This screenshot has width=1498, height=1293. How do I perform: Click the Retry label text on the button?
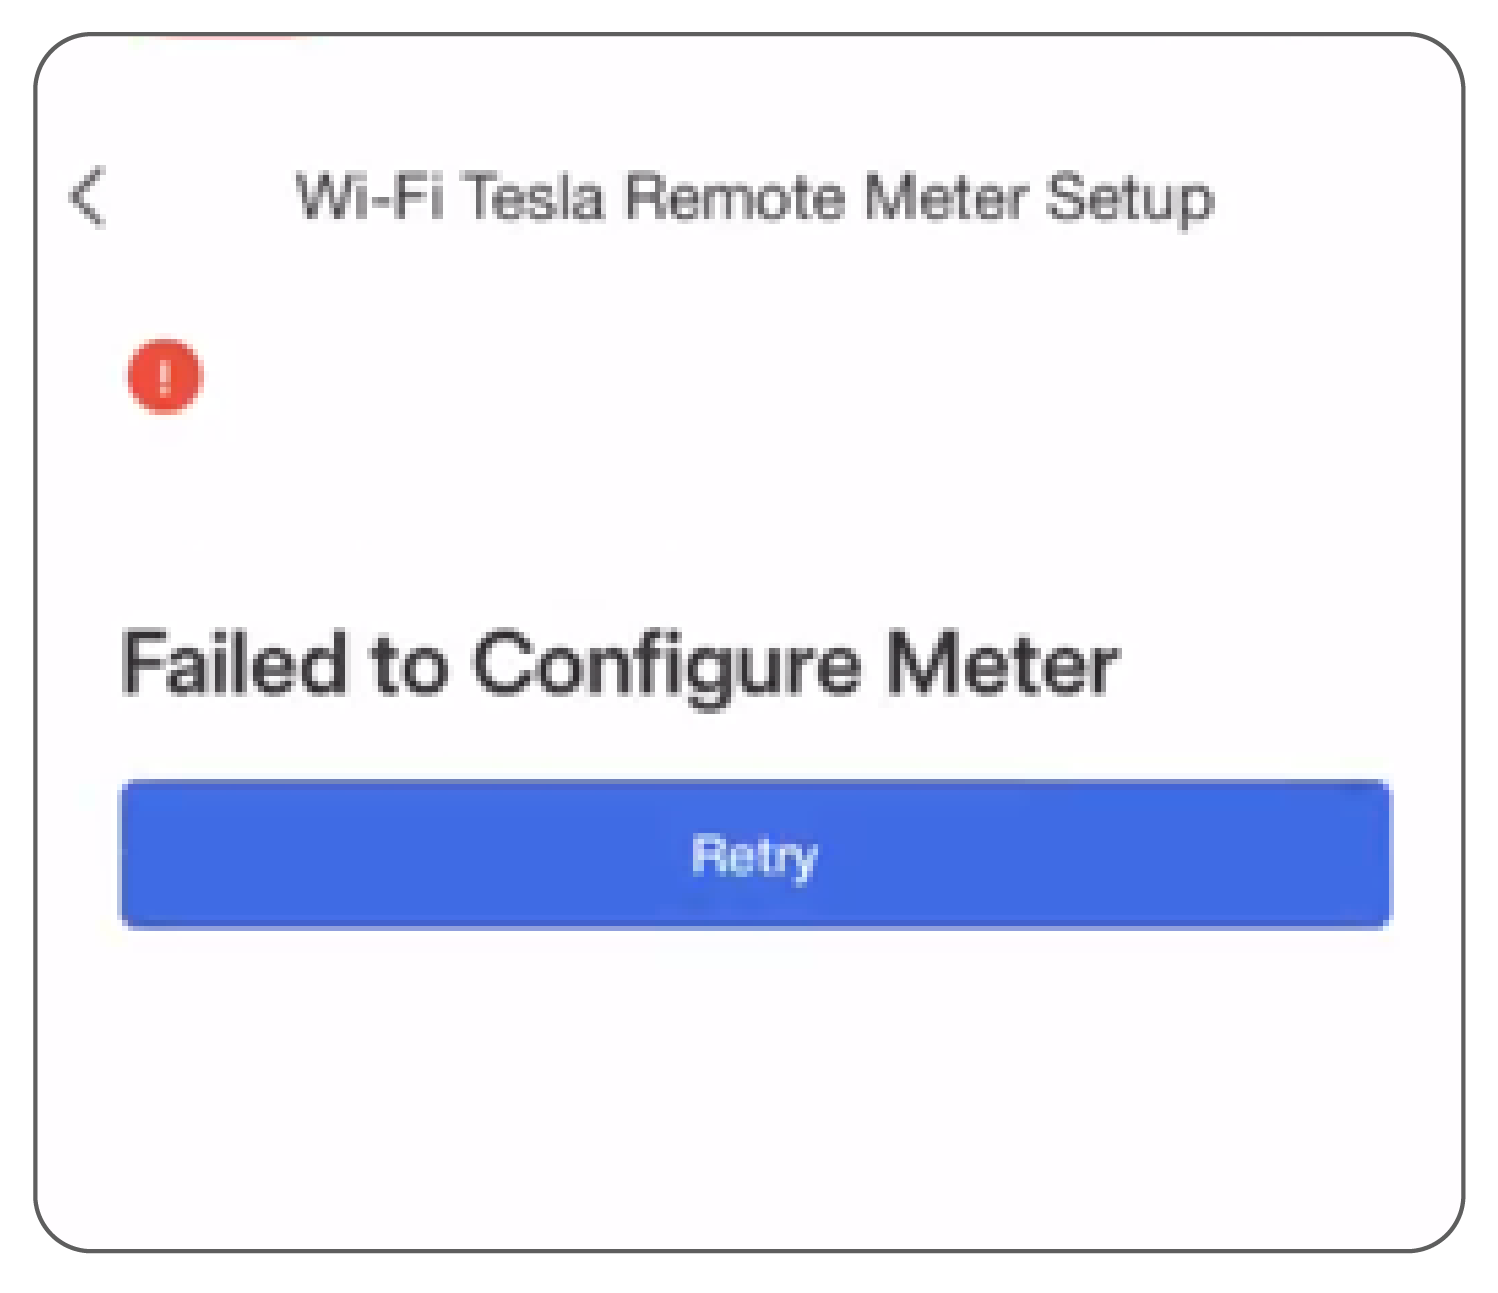coord(755,857)
